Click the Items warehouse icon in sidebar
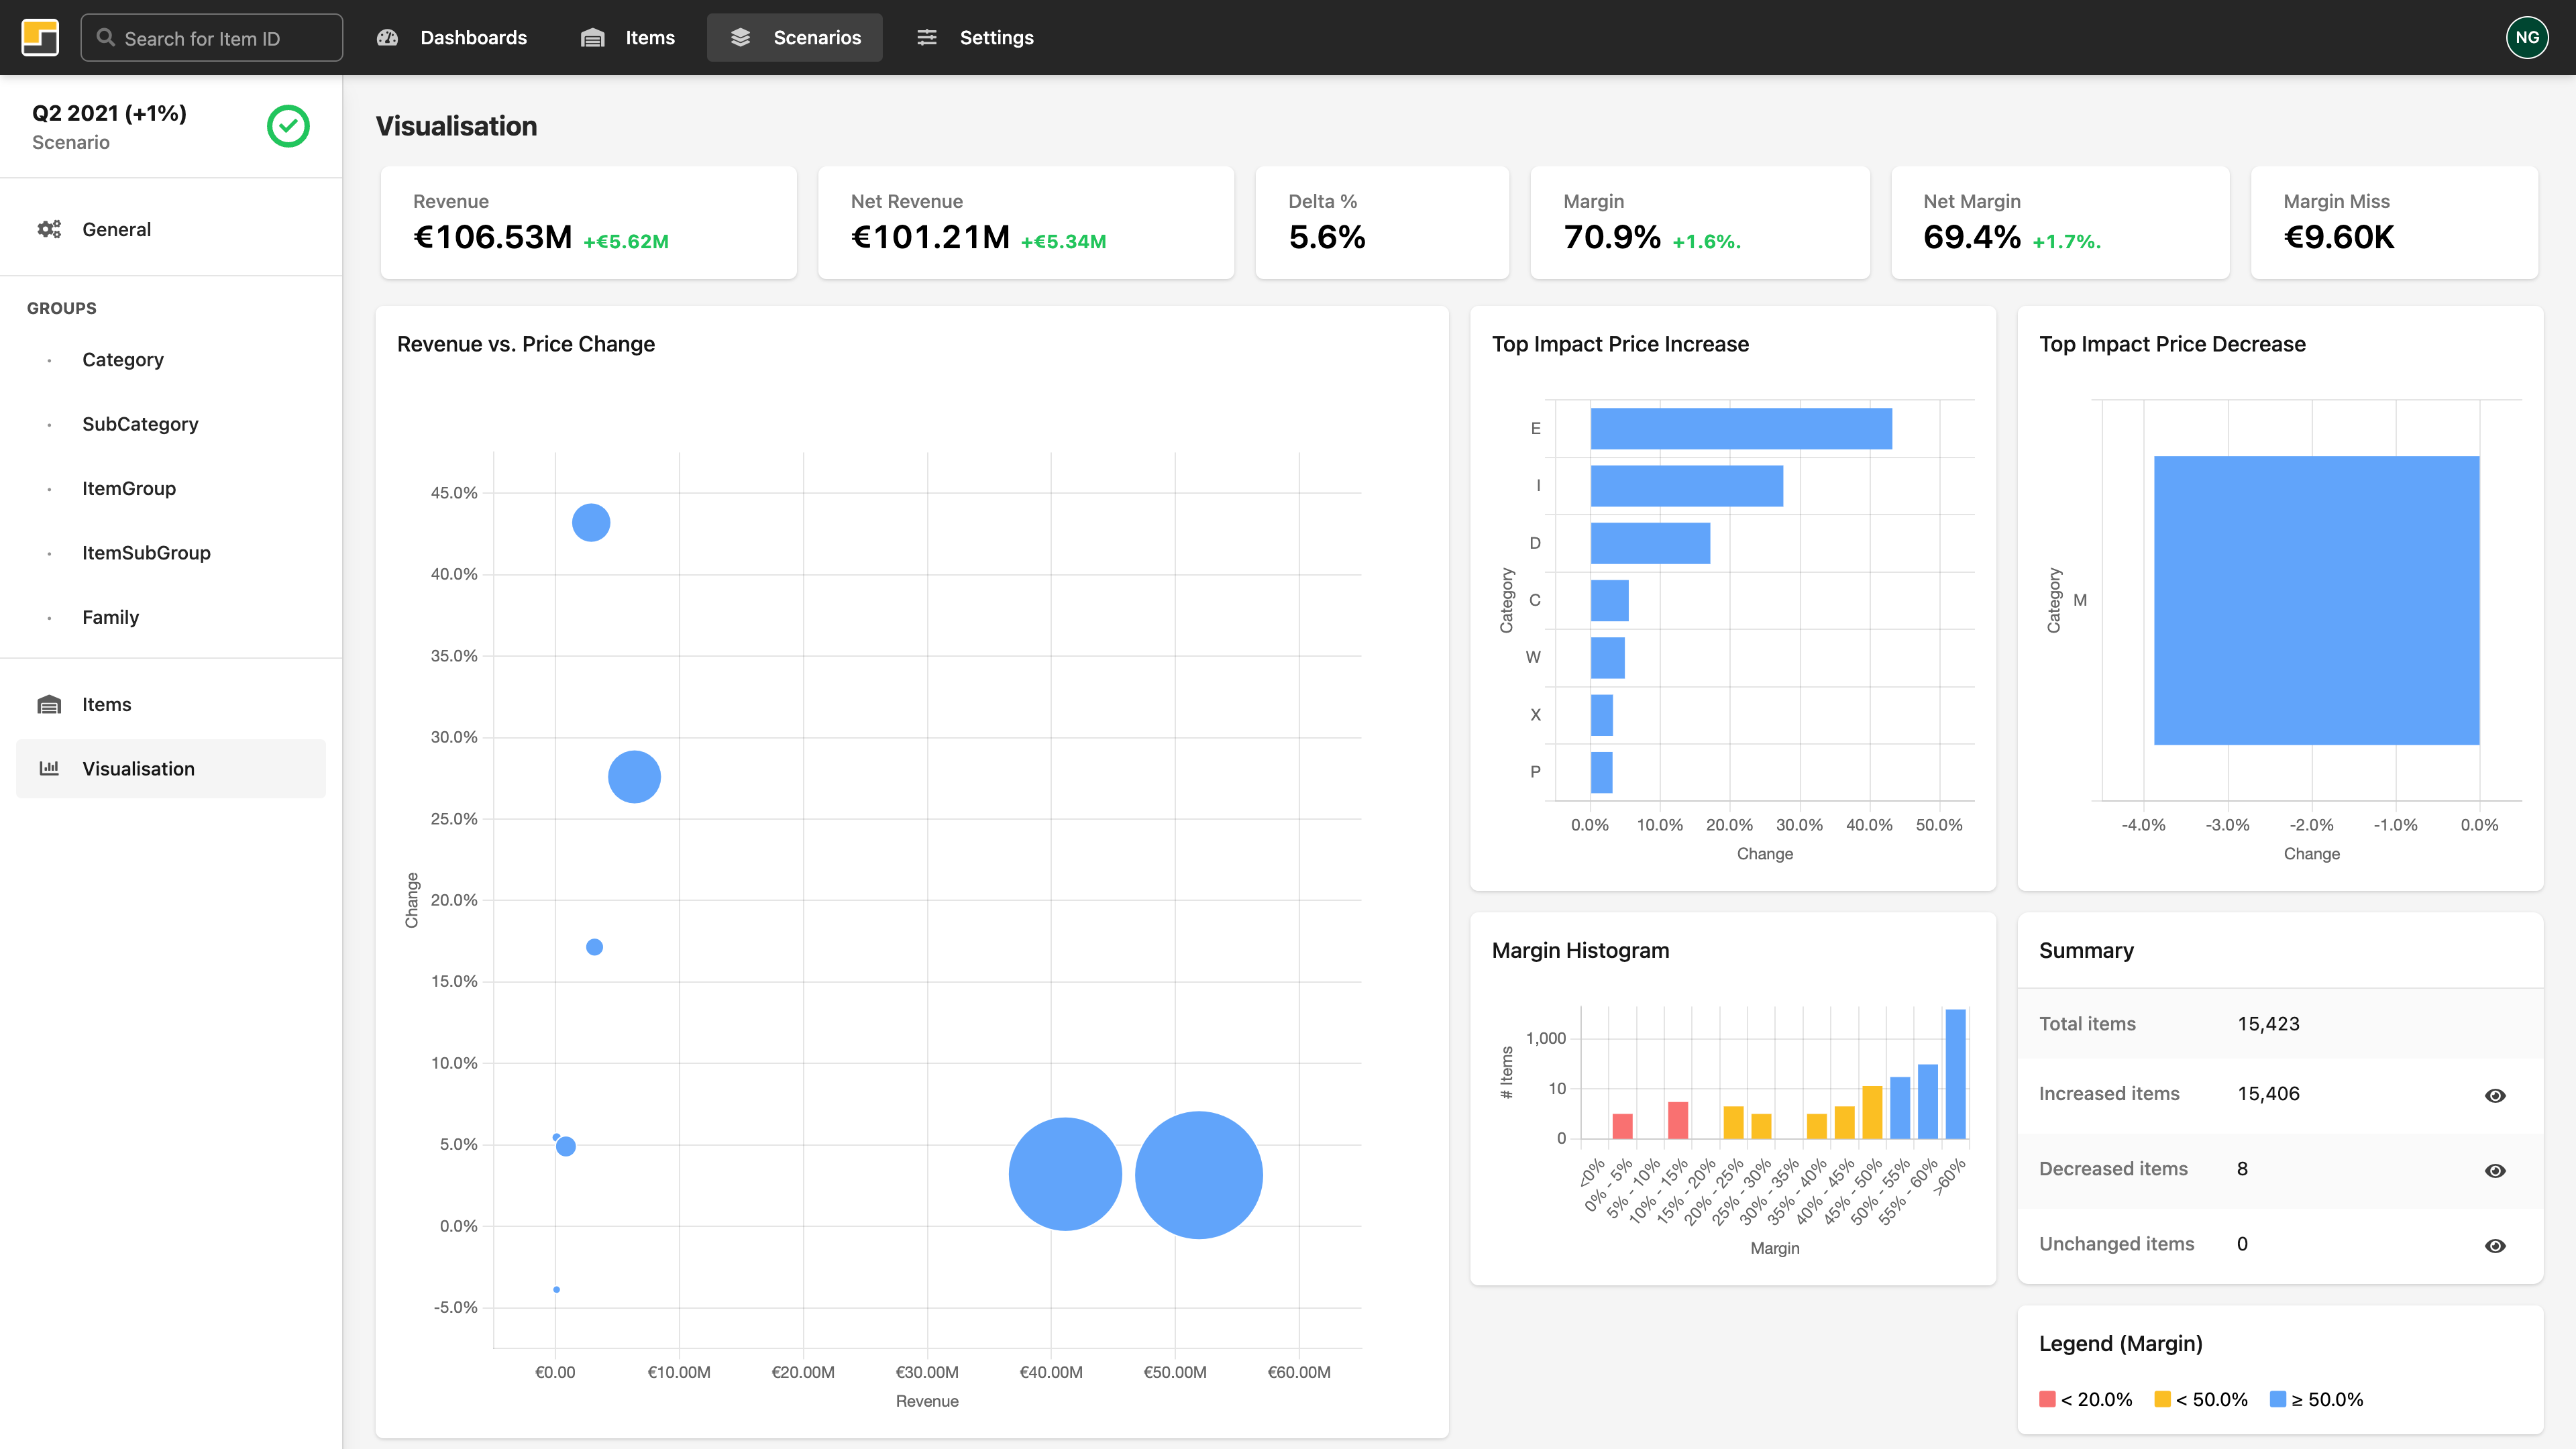The width and height of the screenshot is (2576, 1449). pyautogui.click(x=49, y=704)
